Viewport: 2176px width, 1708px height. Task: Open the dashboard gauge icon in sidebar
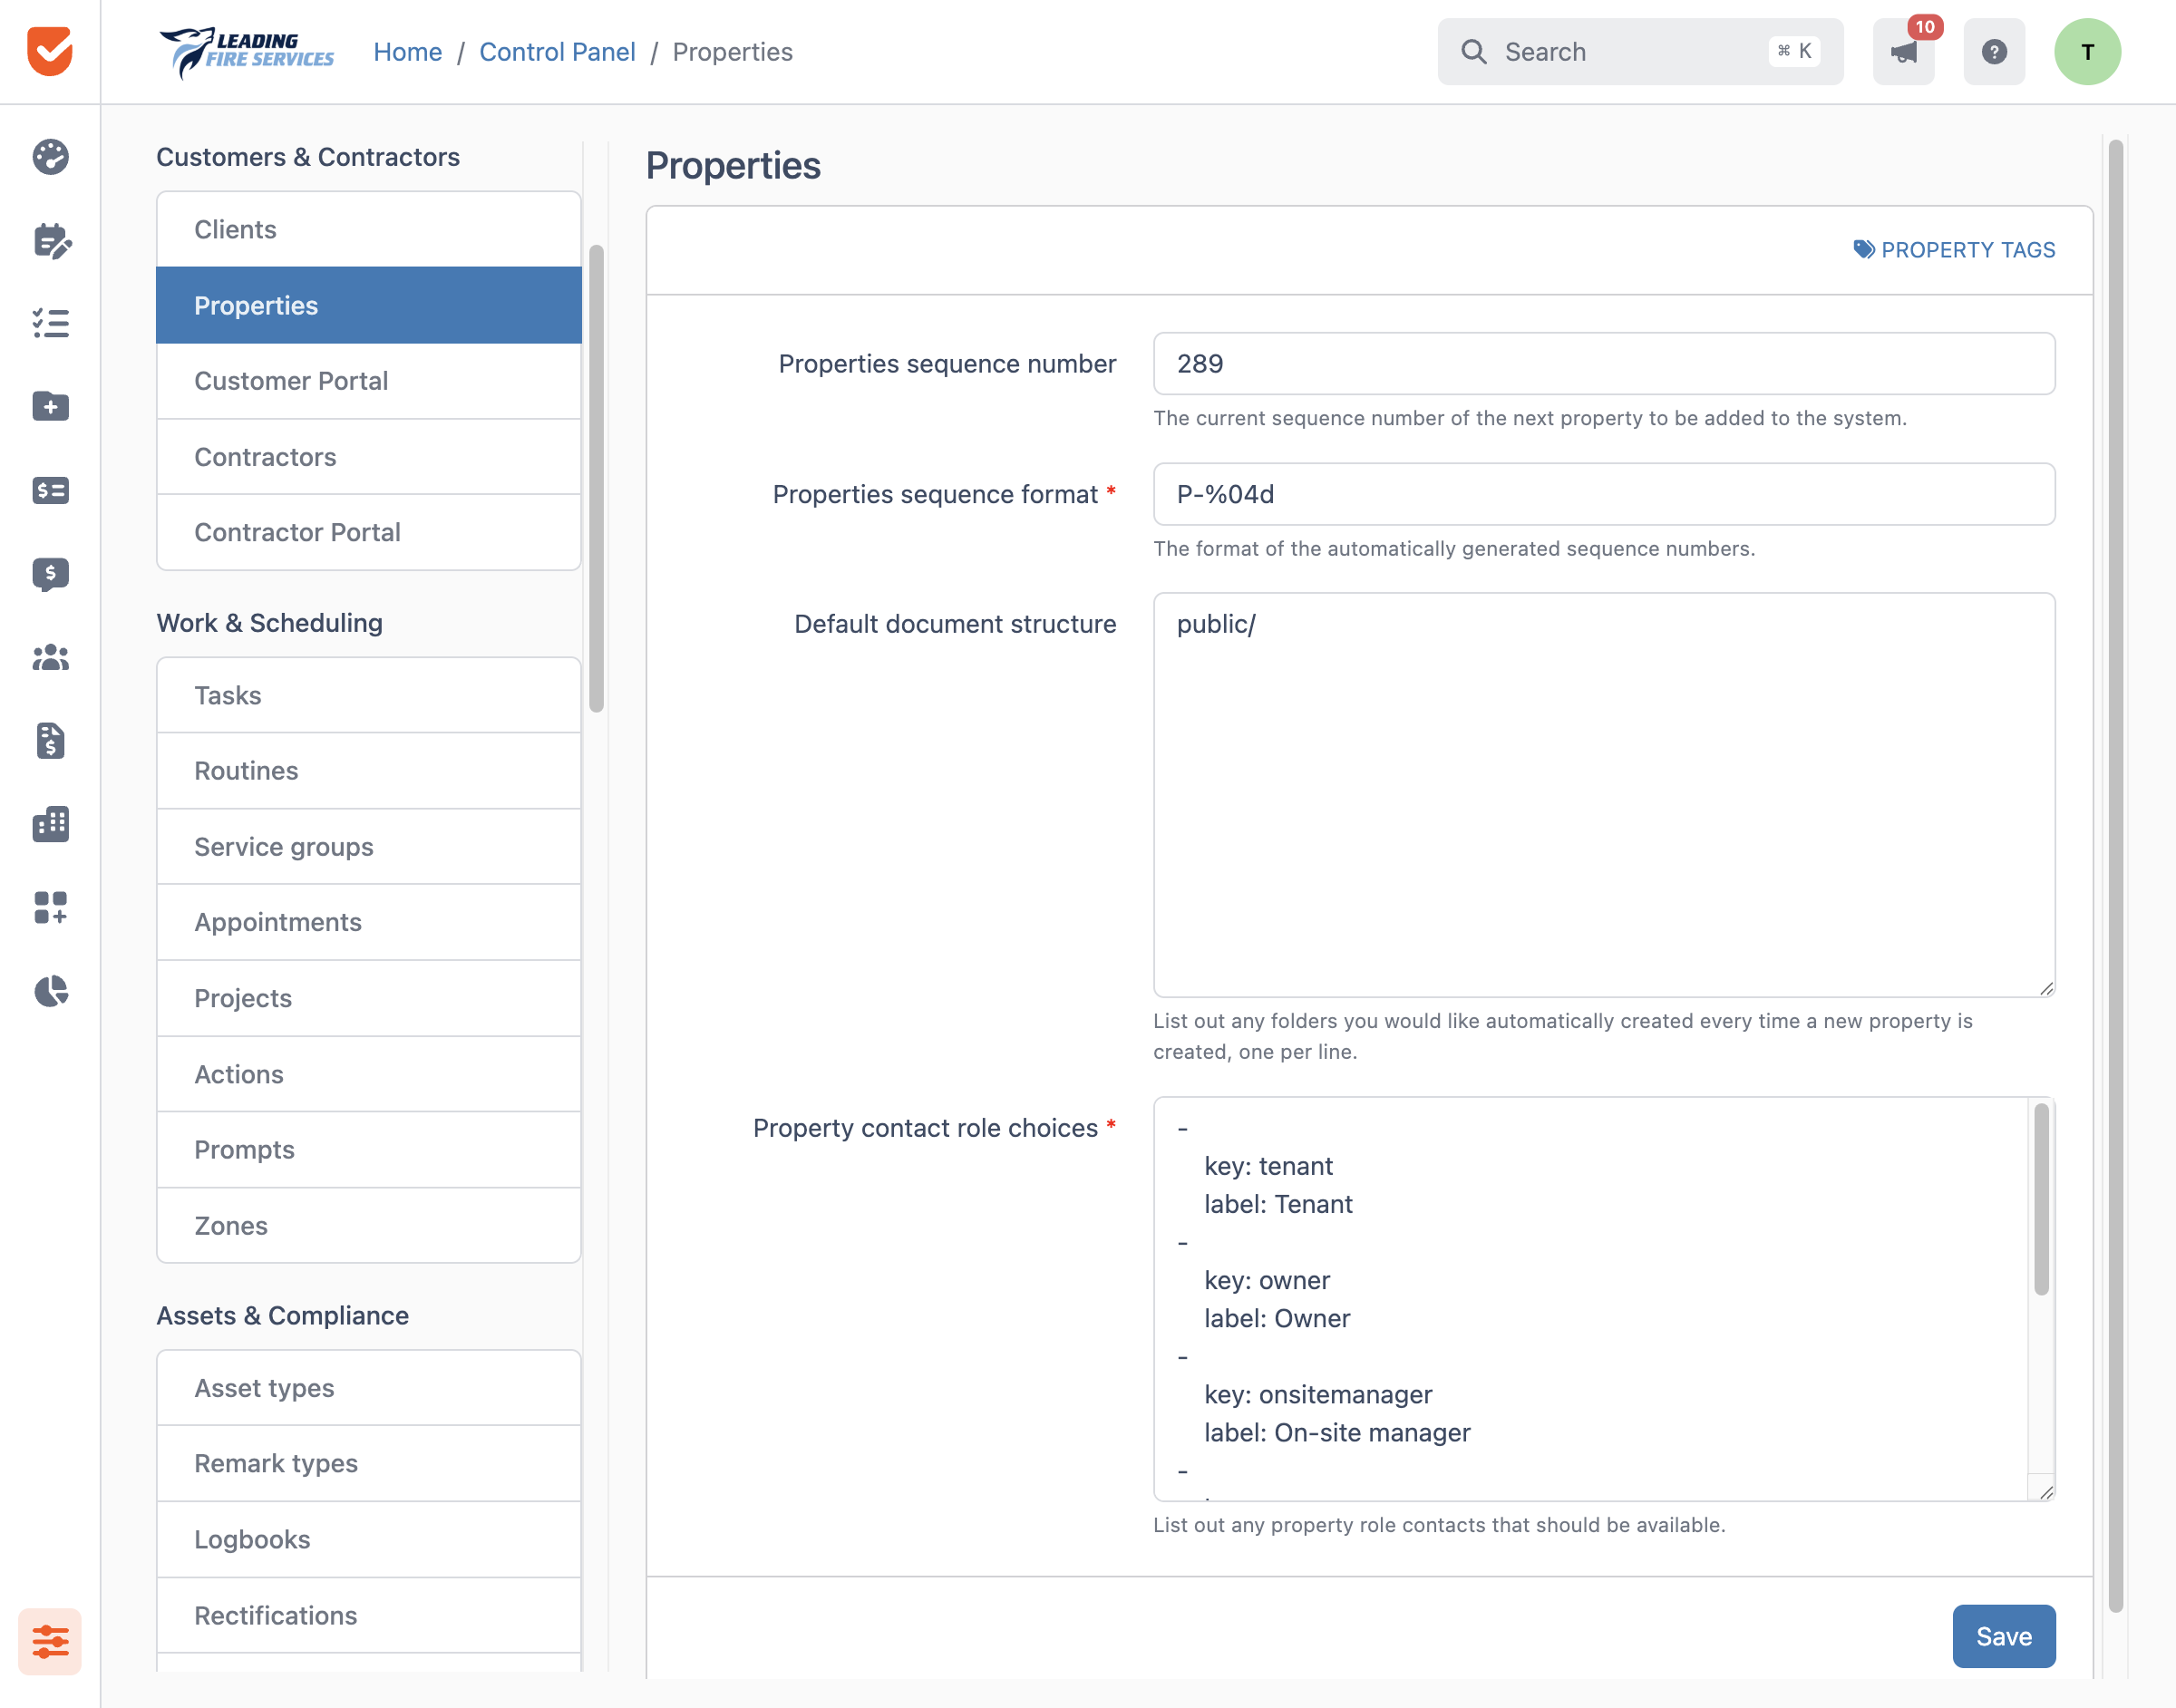(x=50, y=157)
